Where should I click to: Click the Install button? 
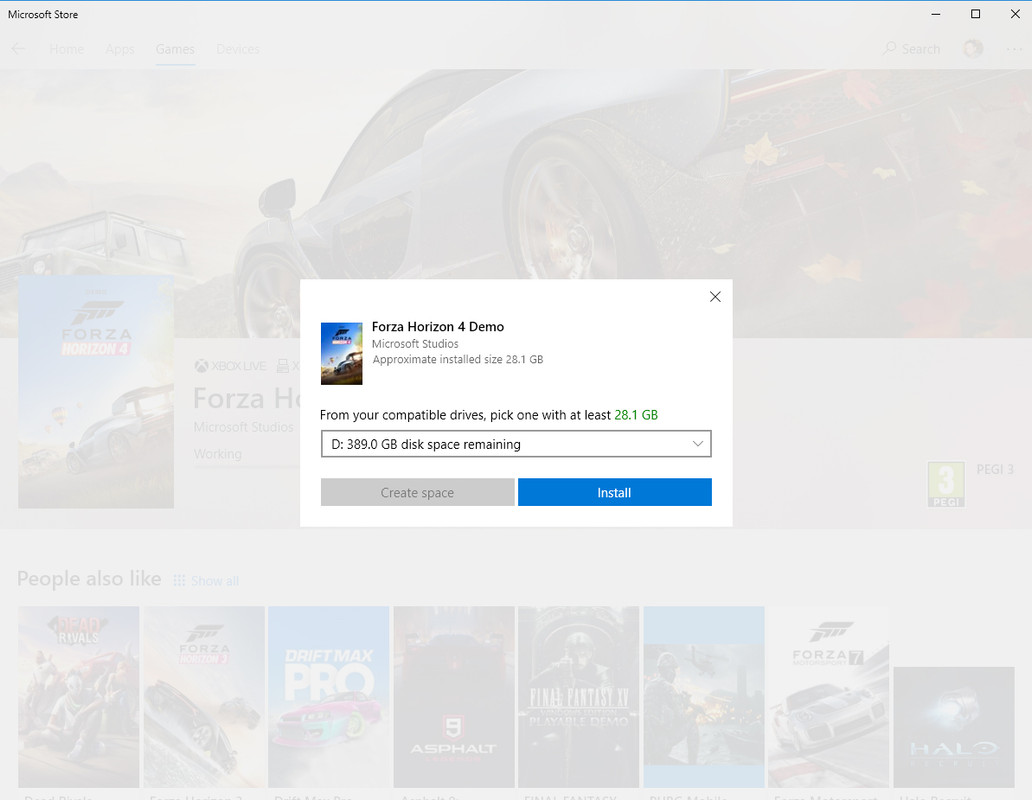pyautogui.click(x=614, y=492)
